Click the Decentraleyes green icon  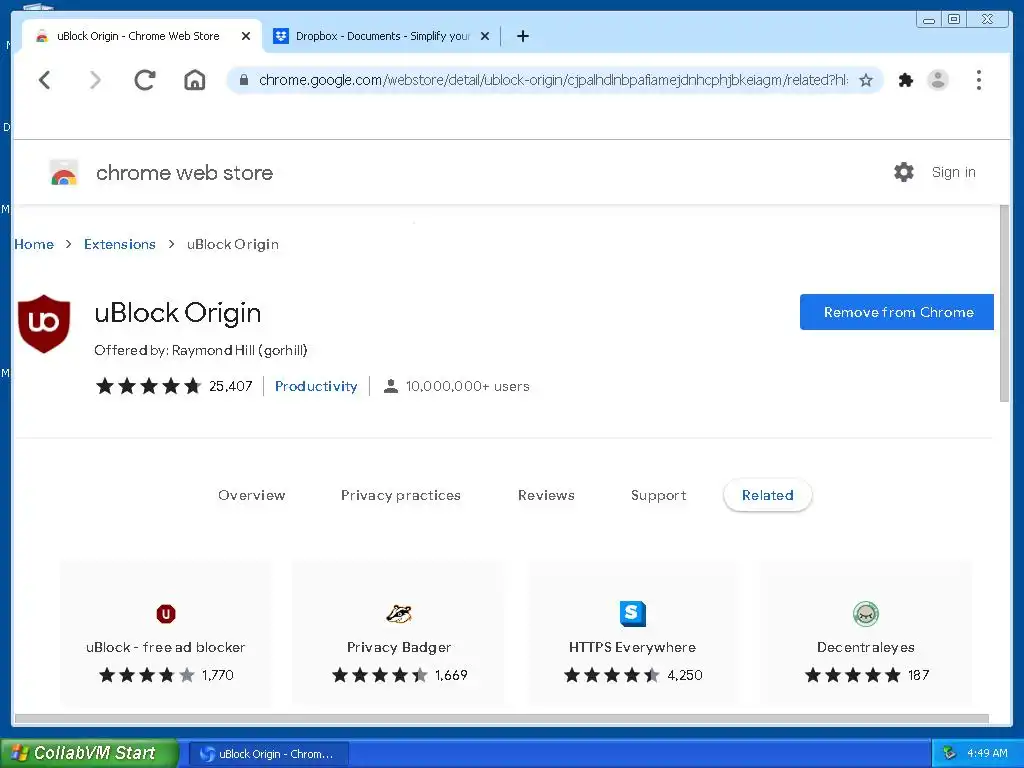(x=866, y=614)
